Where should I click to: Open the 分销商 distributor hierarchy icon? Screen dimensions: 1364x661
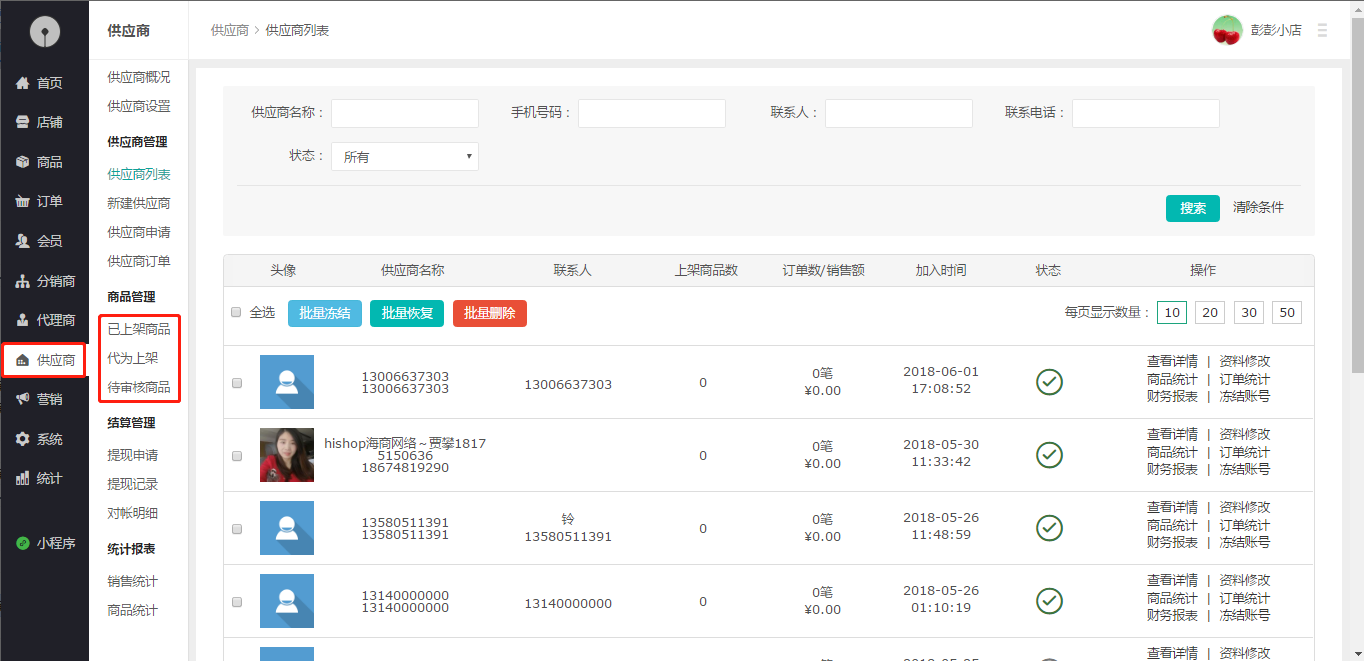click(x=22, y=281)
